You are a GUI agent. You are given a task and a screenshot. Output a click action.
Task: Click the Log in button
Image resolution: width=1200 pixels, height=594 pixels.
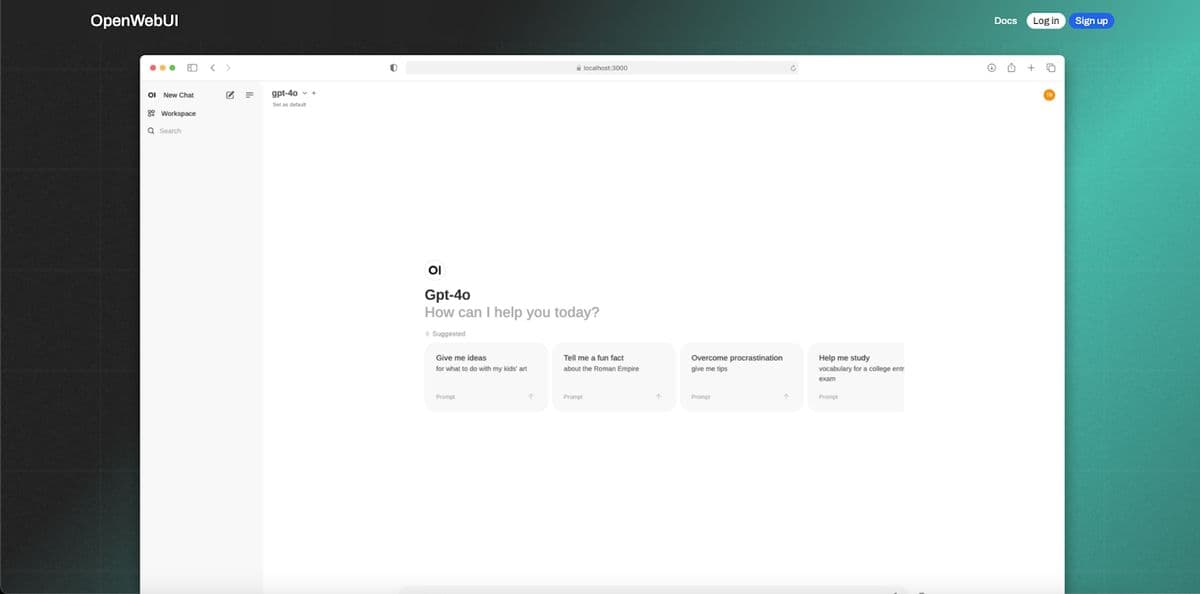click(1045, 20)
